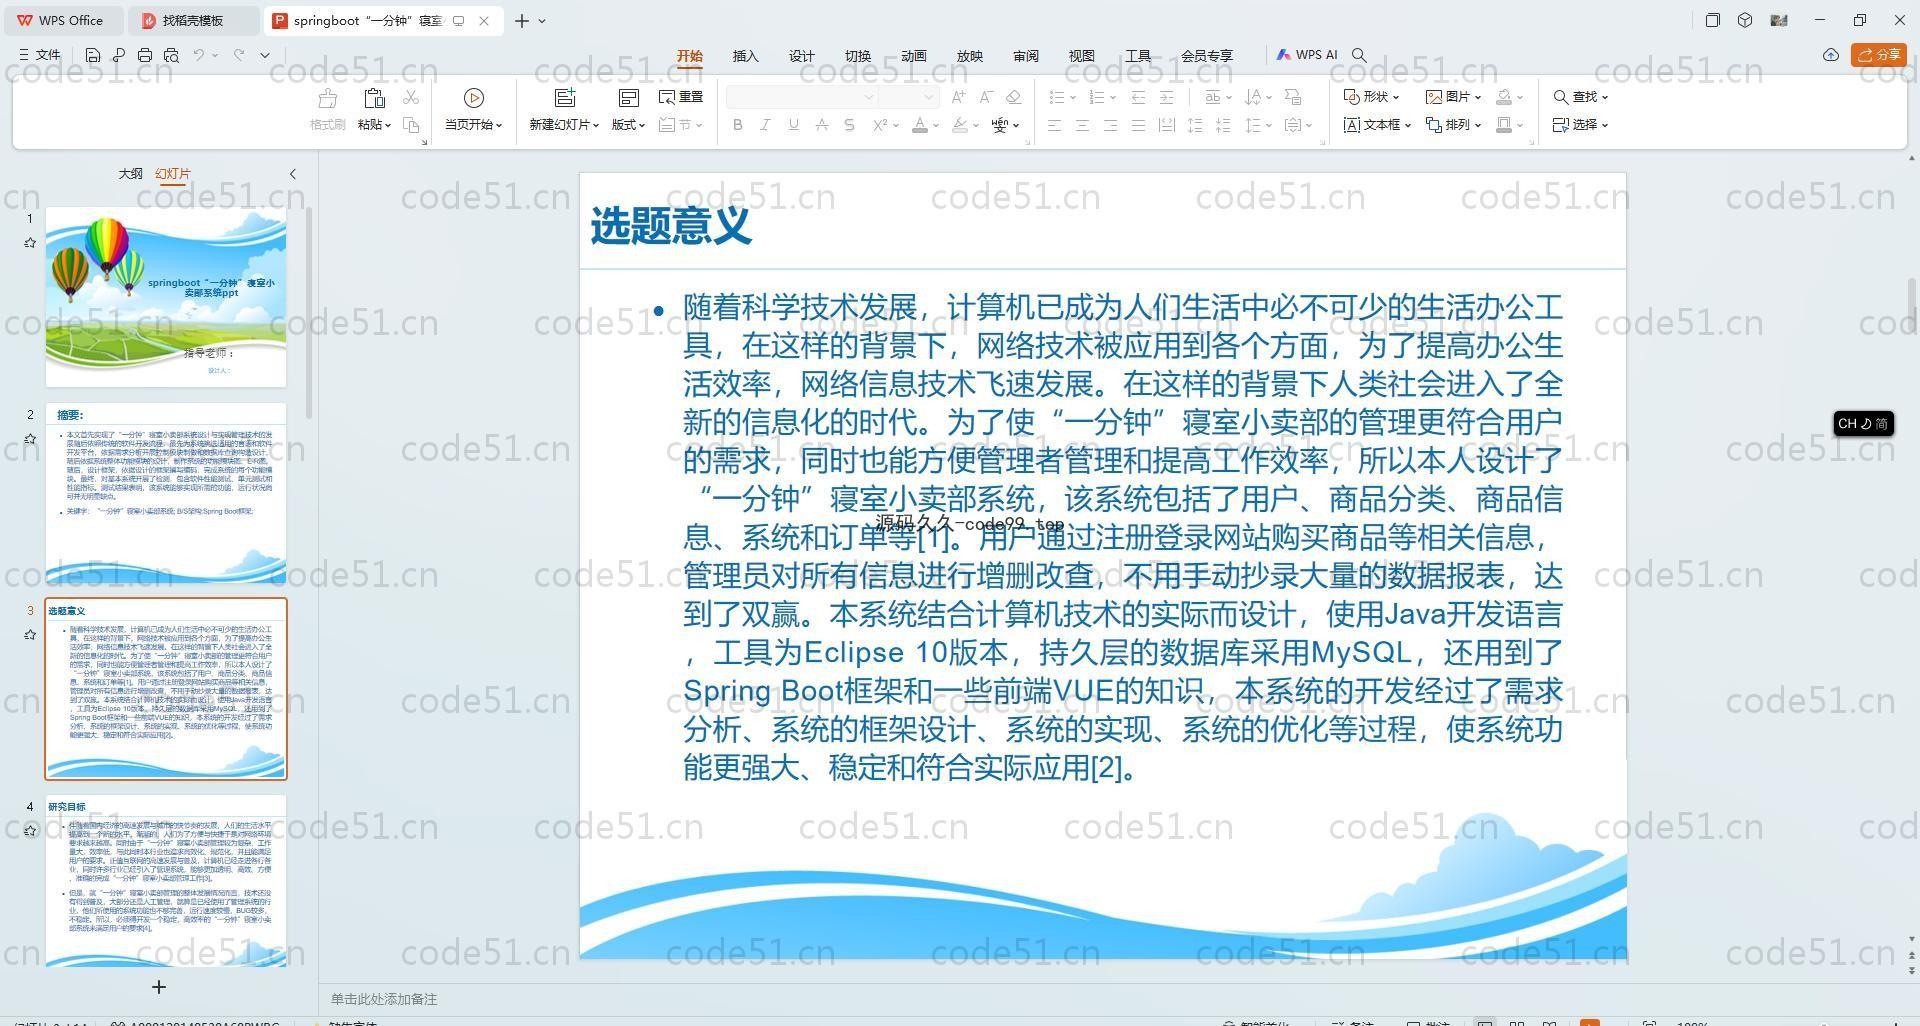
Task: Toggle Align left paragraph
Action: point(1054,125)
